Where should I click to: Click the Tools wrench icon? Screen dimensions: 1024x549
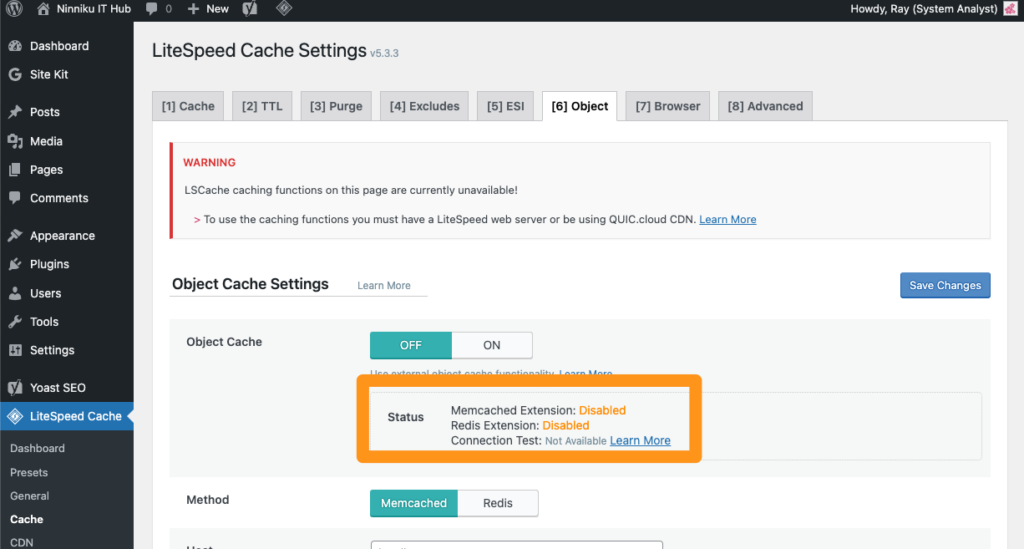coord(15,322)
